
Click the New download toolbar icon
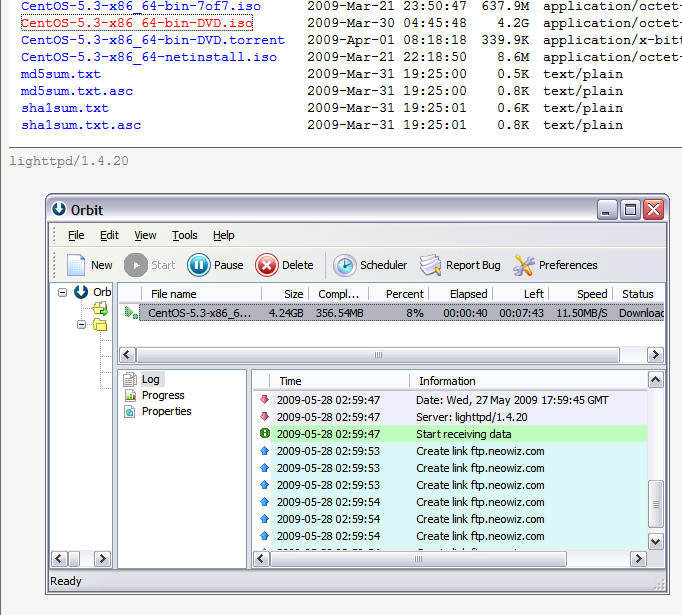[76, 265]
